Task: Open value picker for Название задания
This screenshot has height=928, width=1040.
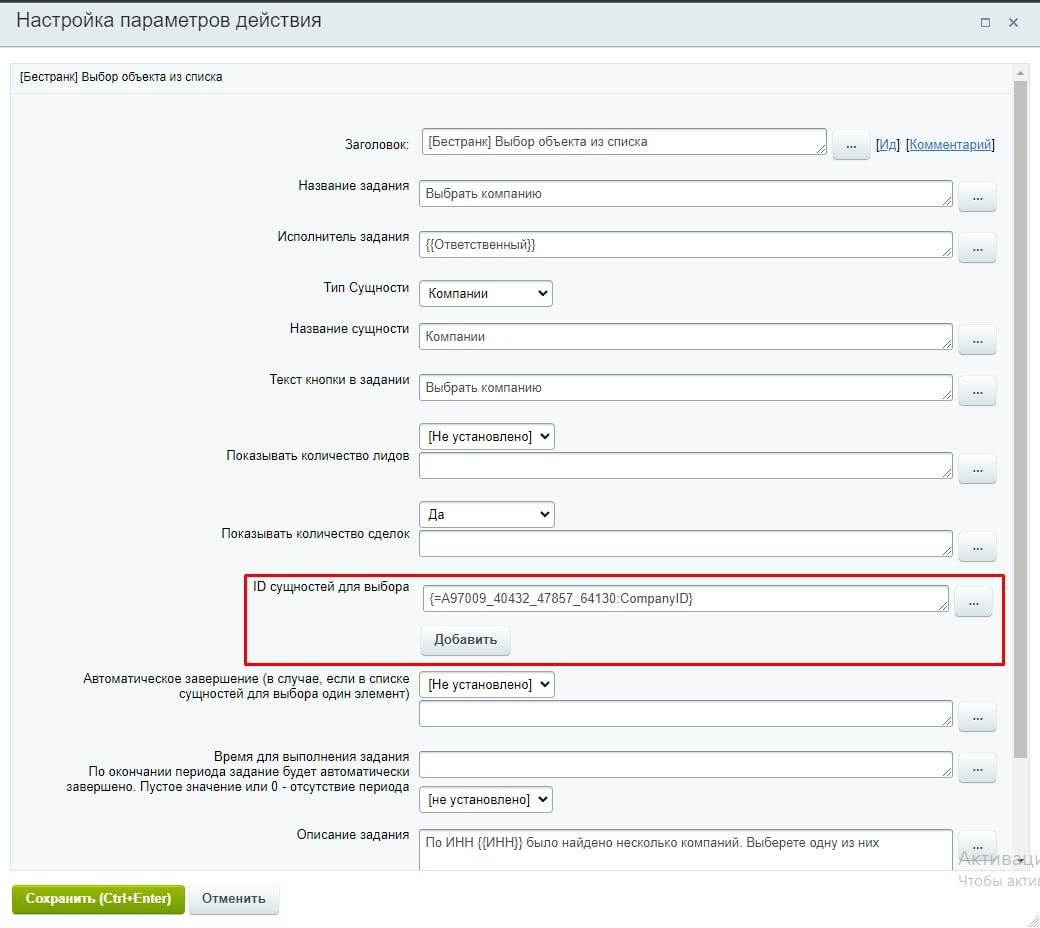Action: point(977,197)
